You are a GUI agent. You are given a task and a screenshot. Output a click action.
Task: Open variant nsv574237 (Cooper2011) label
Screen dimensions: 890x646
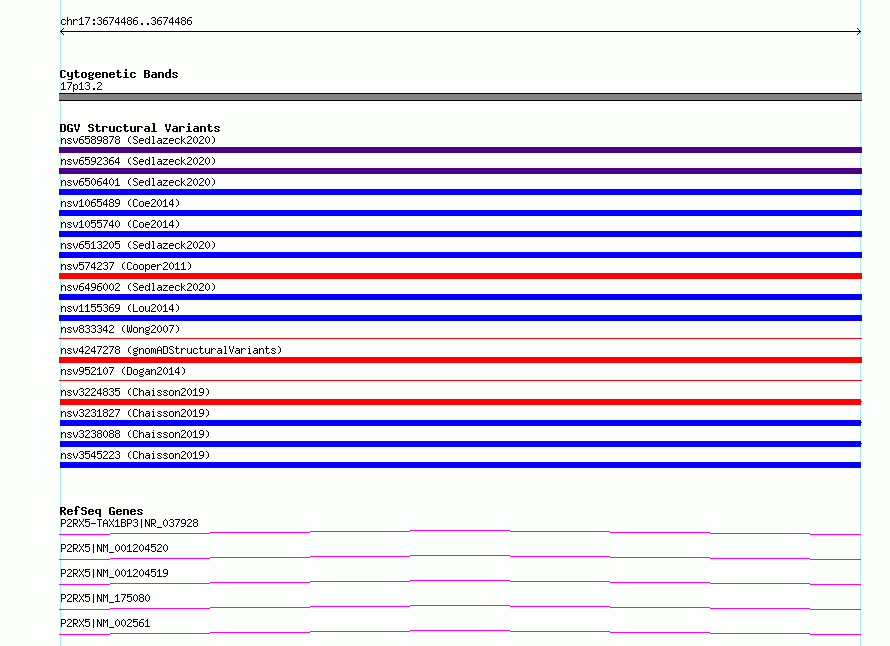[126, 266]
